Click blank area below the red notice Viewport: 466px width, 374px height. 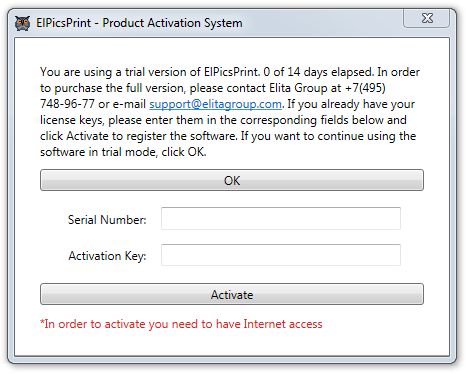point(232,343)
